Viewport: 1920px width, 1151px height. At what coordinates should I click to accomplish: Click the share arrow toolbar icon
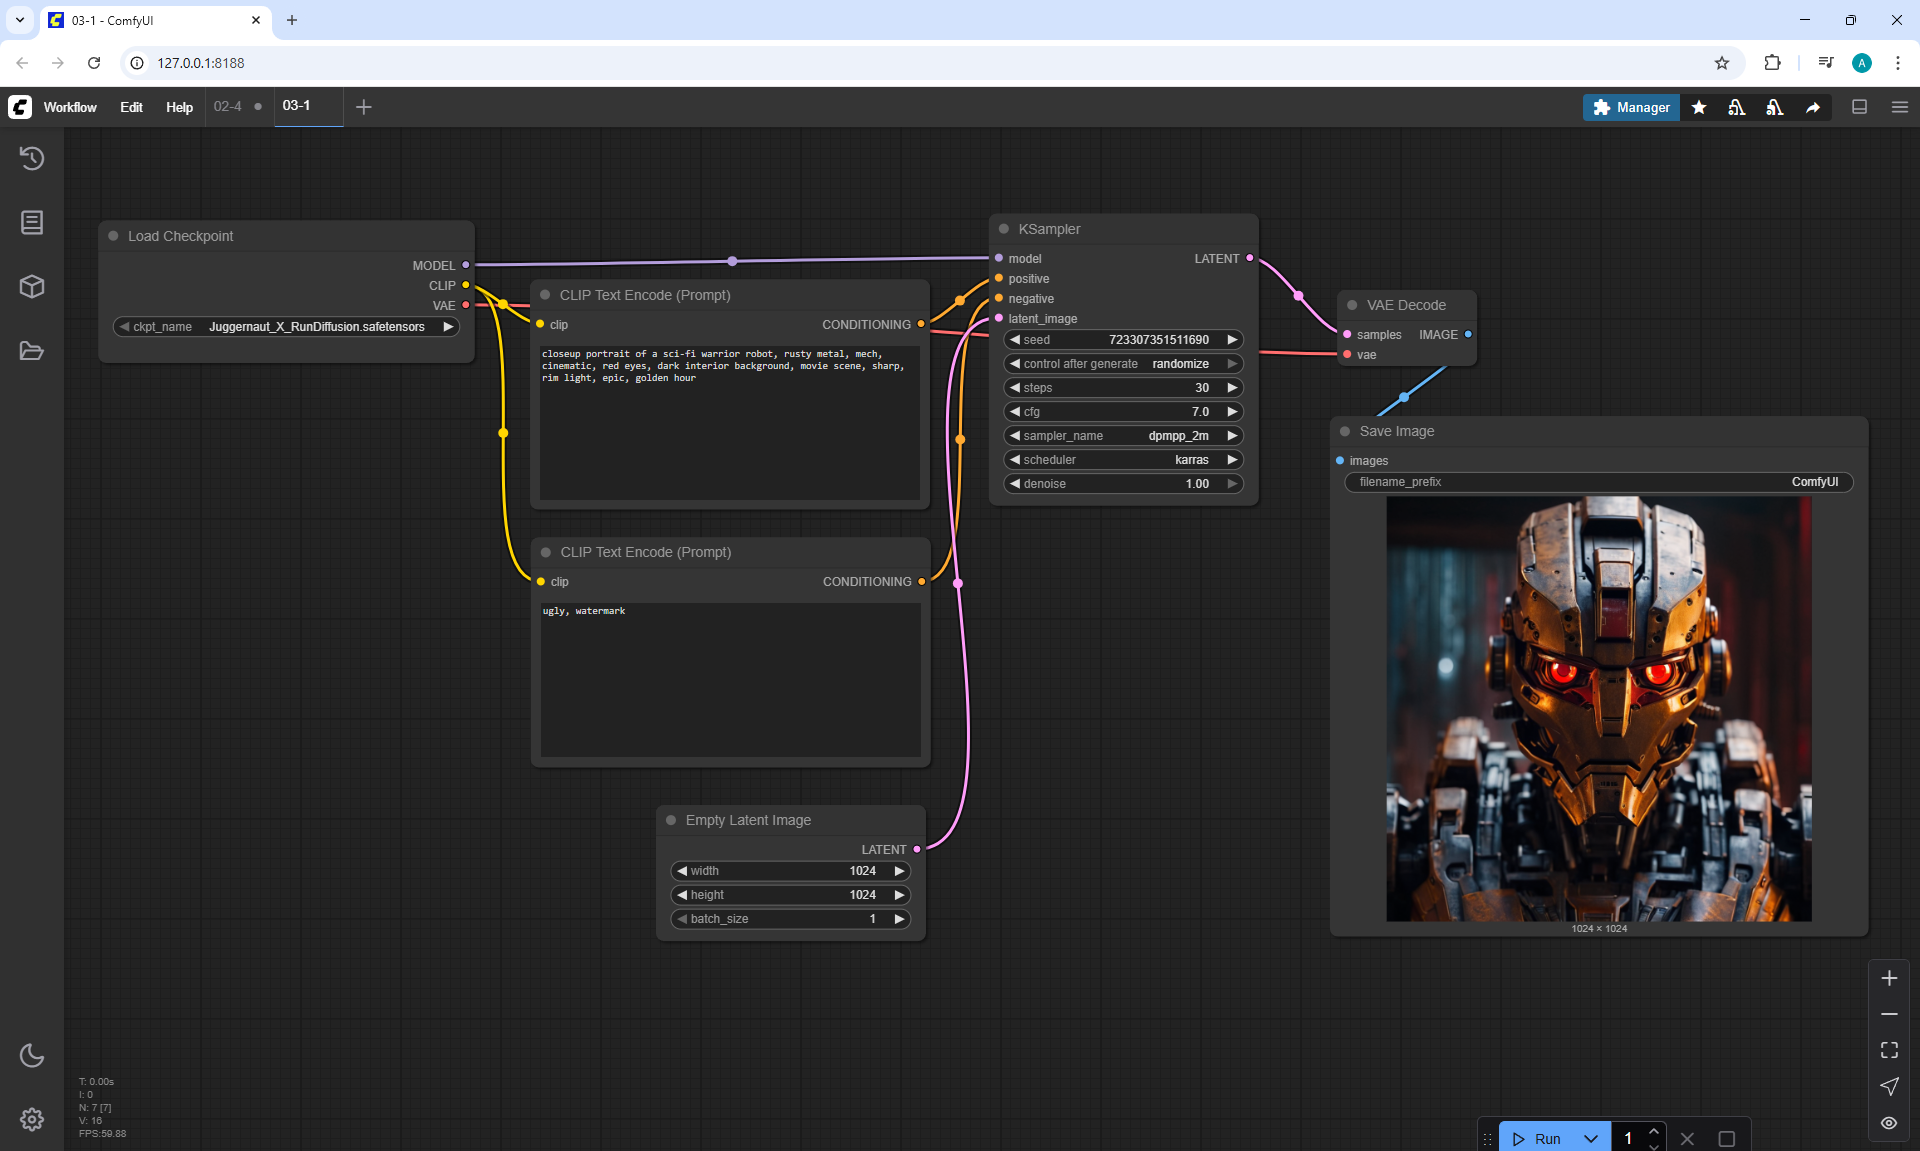[1813, 107]
